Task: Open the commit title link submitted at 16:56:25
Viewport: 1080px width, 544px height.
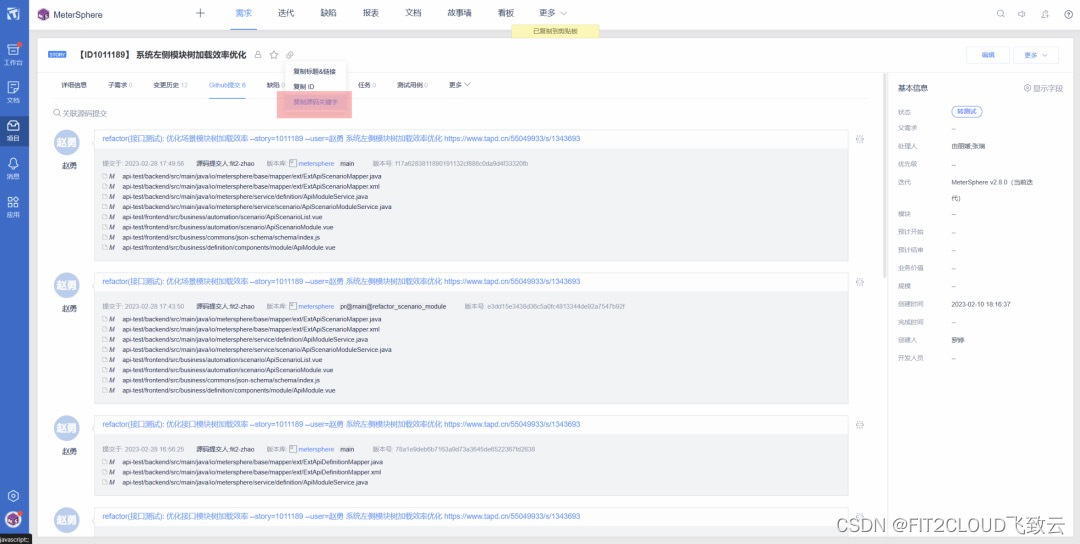Action: [x=341, y=425]
